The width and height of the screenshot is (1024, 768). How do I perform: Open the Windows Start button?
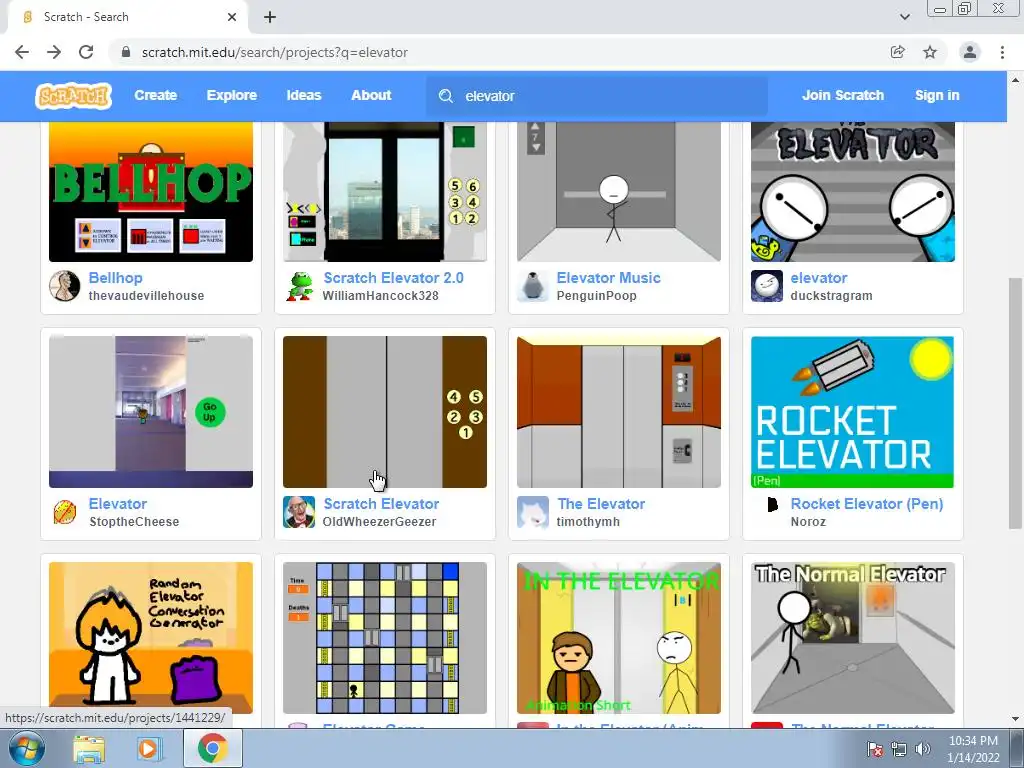tap(26, 748)
